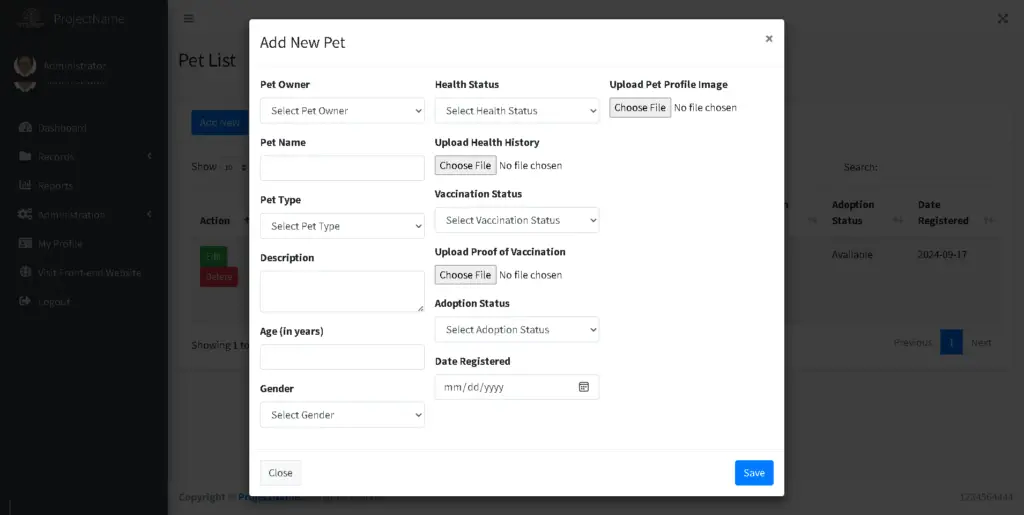1024x515 pixels.
Task: Open the Select Adoption Status dropdown
Action: [517, 330]
